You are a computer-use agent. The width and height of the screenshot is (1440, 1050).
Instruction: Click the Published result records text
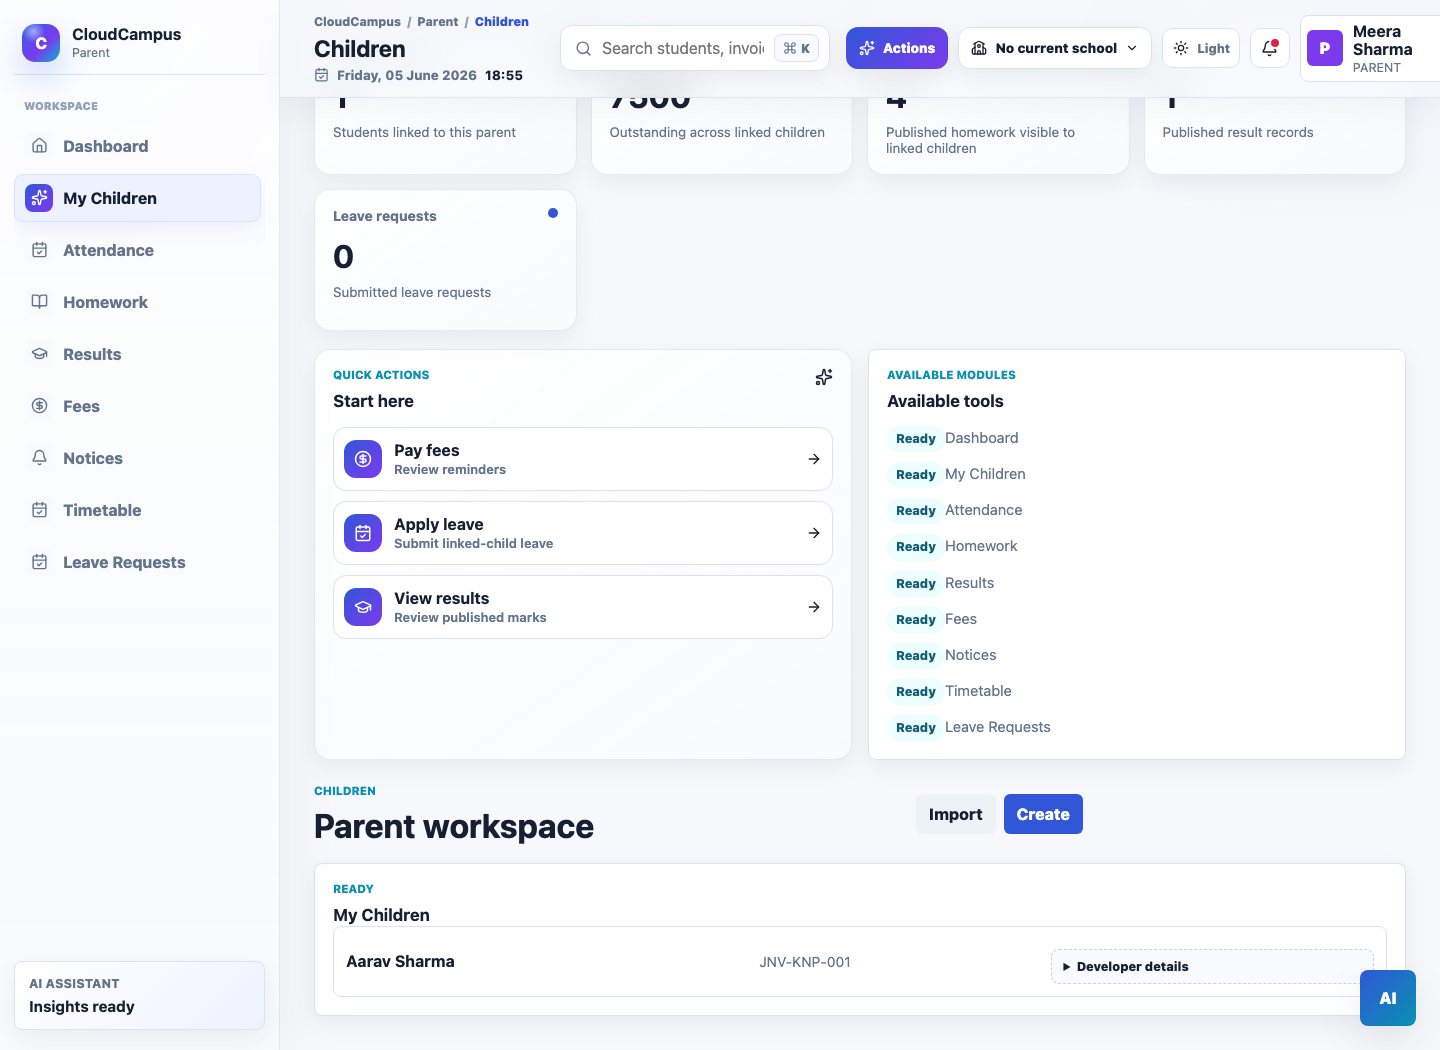(x=1238, y=132)
